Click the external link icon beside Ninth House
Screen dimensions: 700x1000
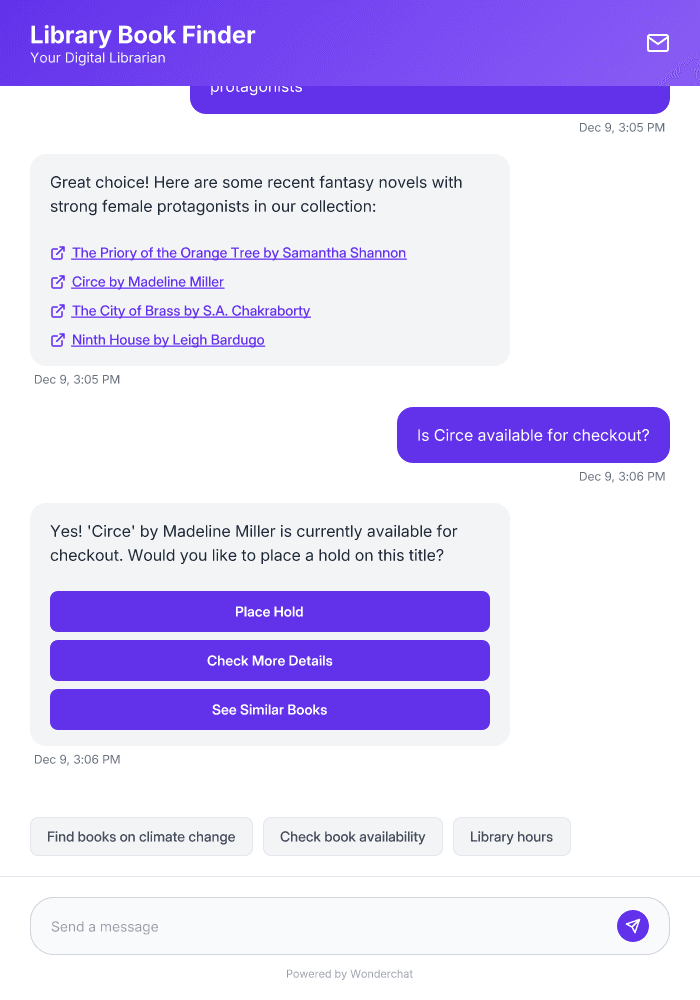click(57, 340)
